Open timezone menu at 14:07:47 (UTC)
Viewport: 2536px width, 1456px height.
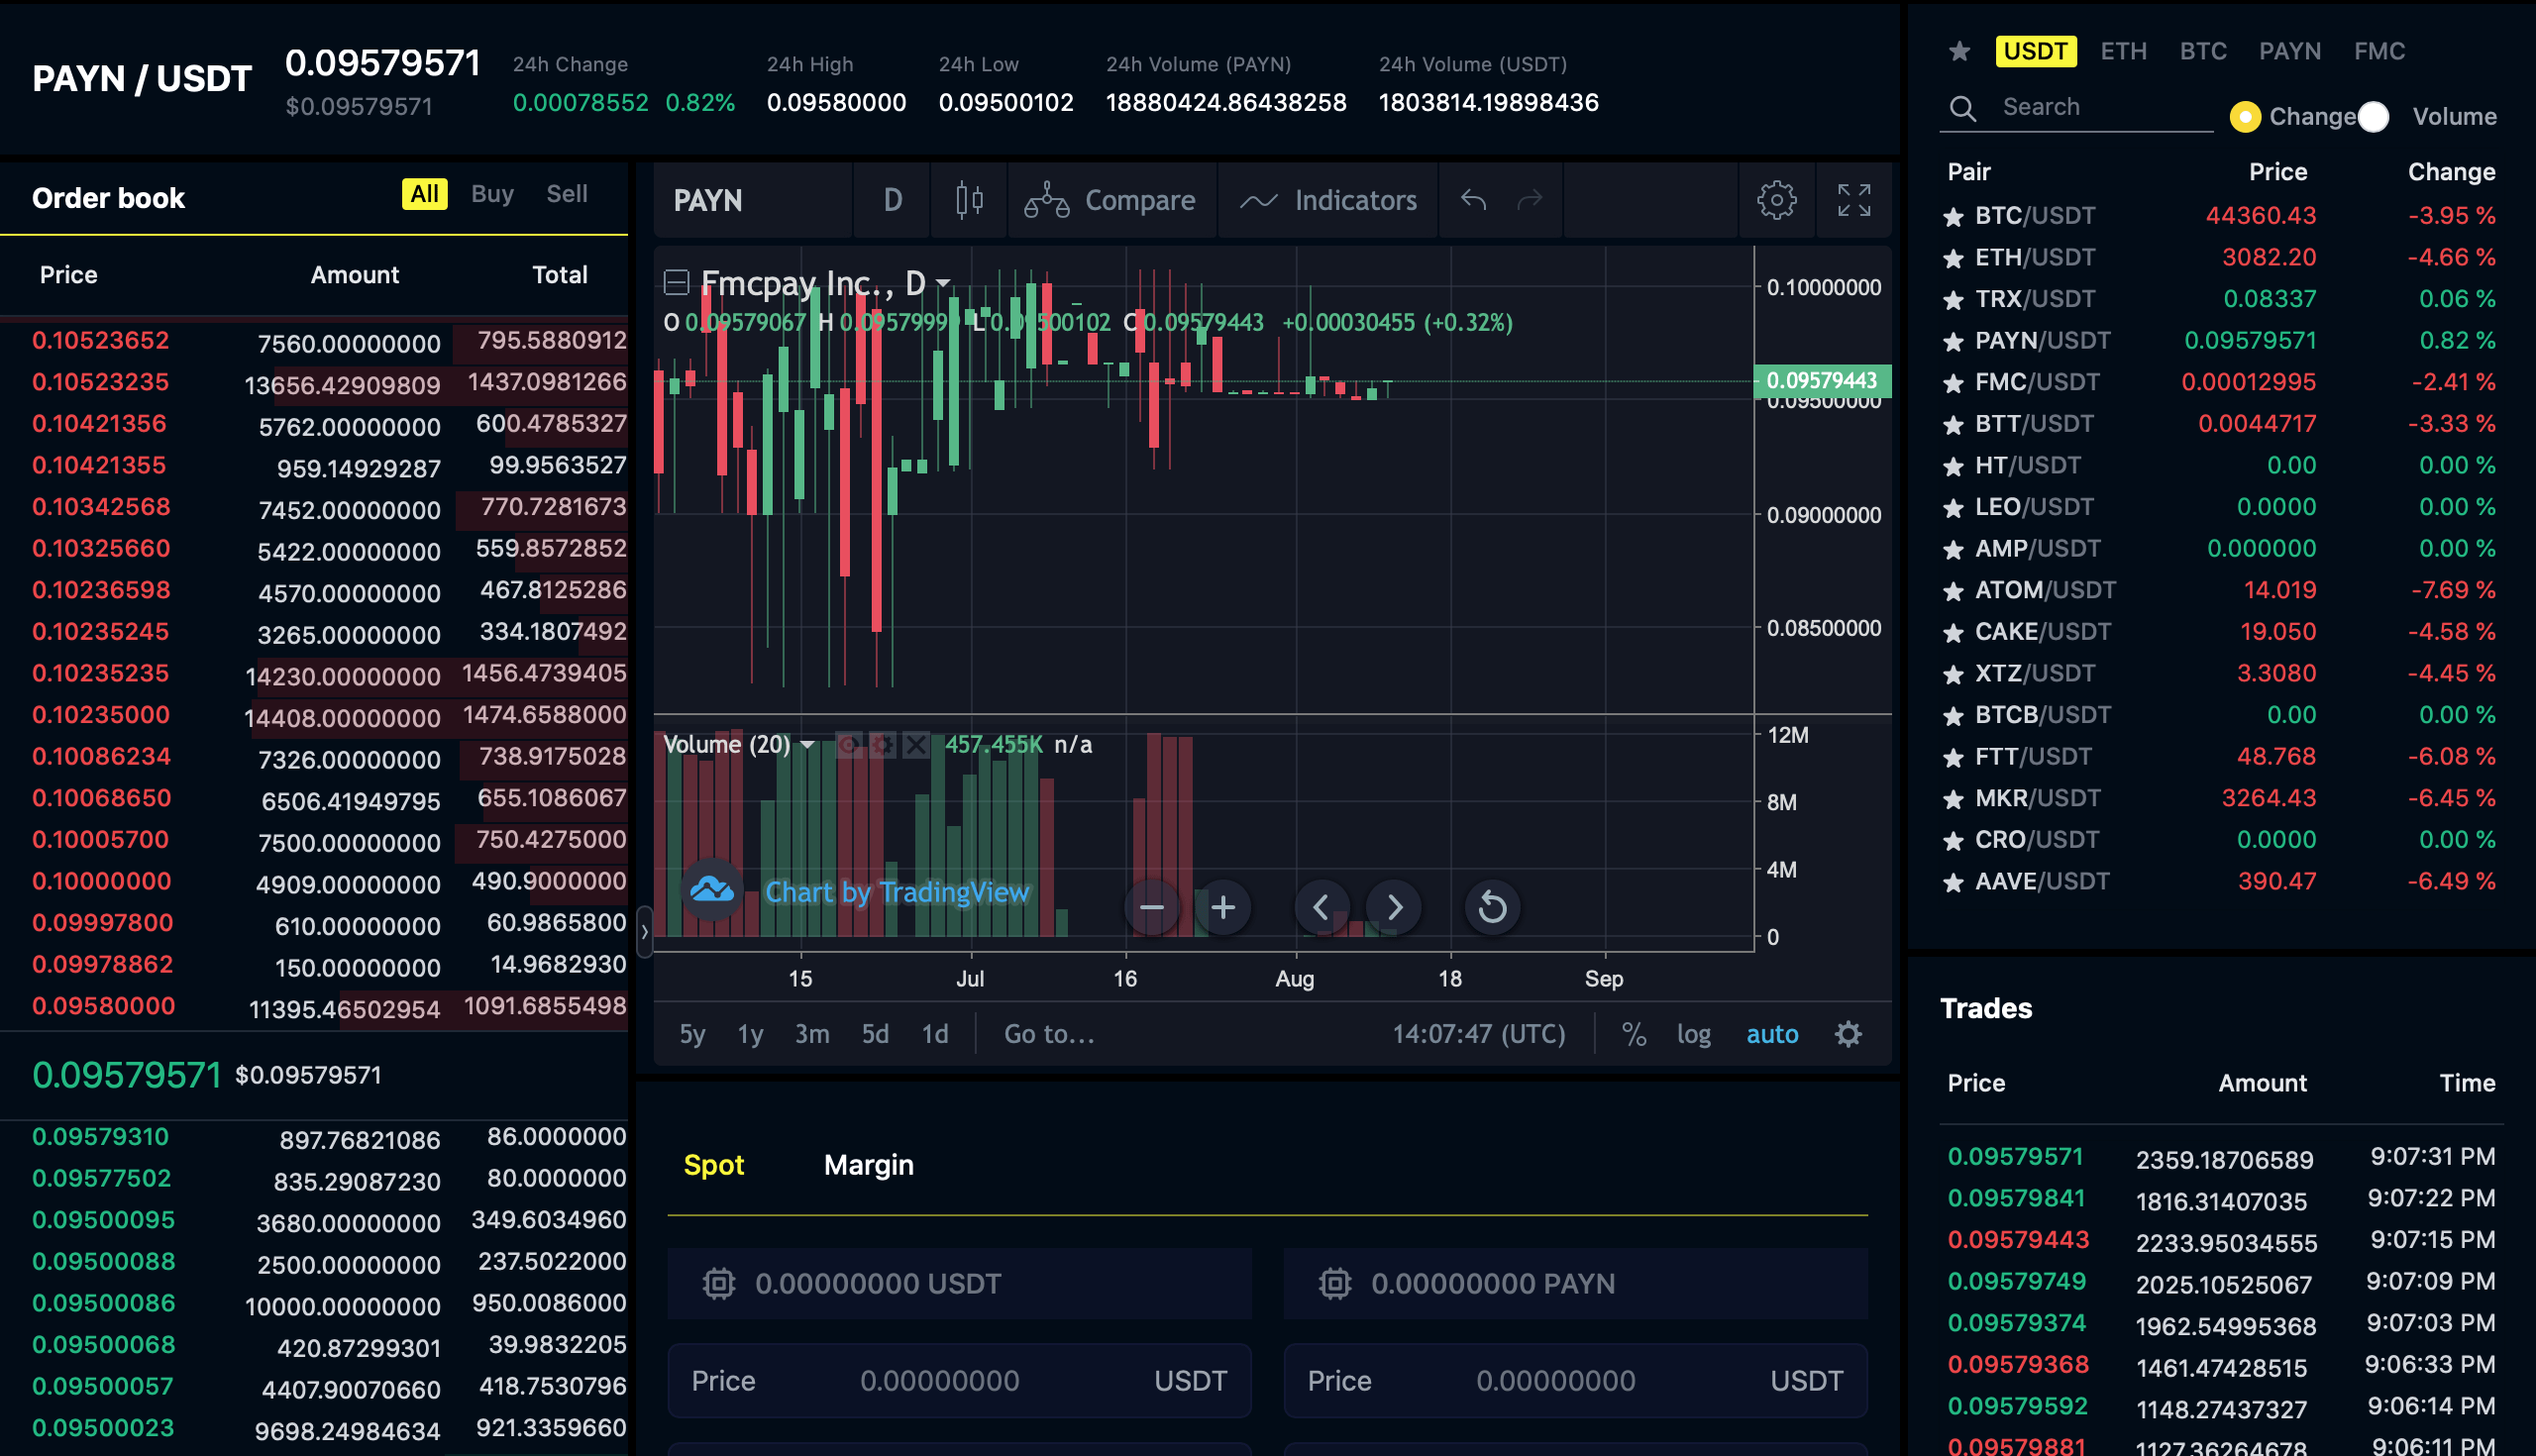[x=1478, y=1034]
